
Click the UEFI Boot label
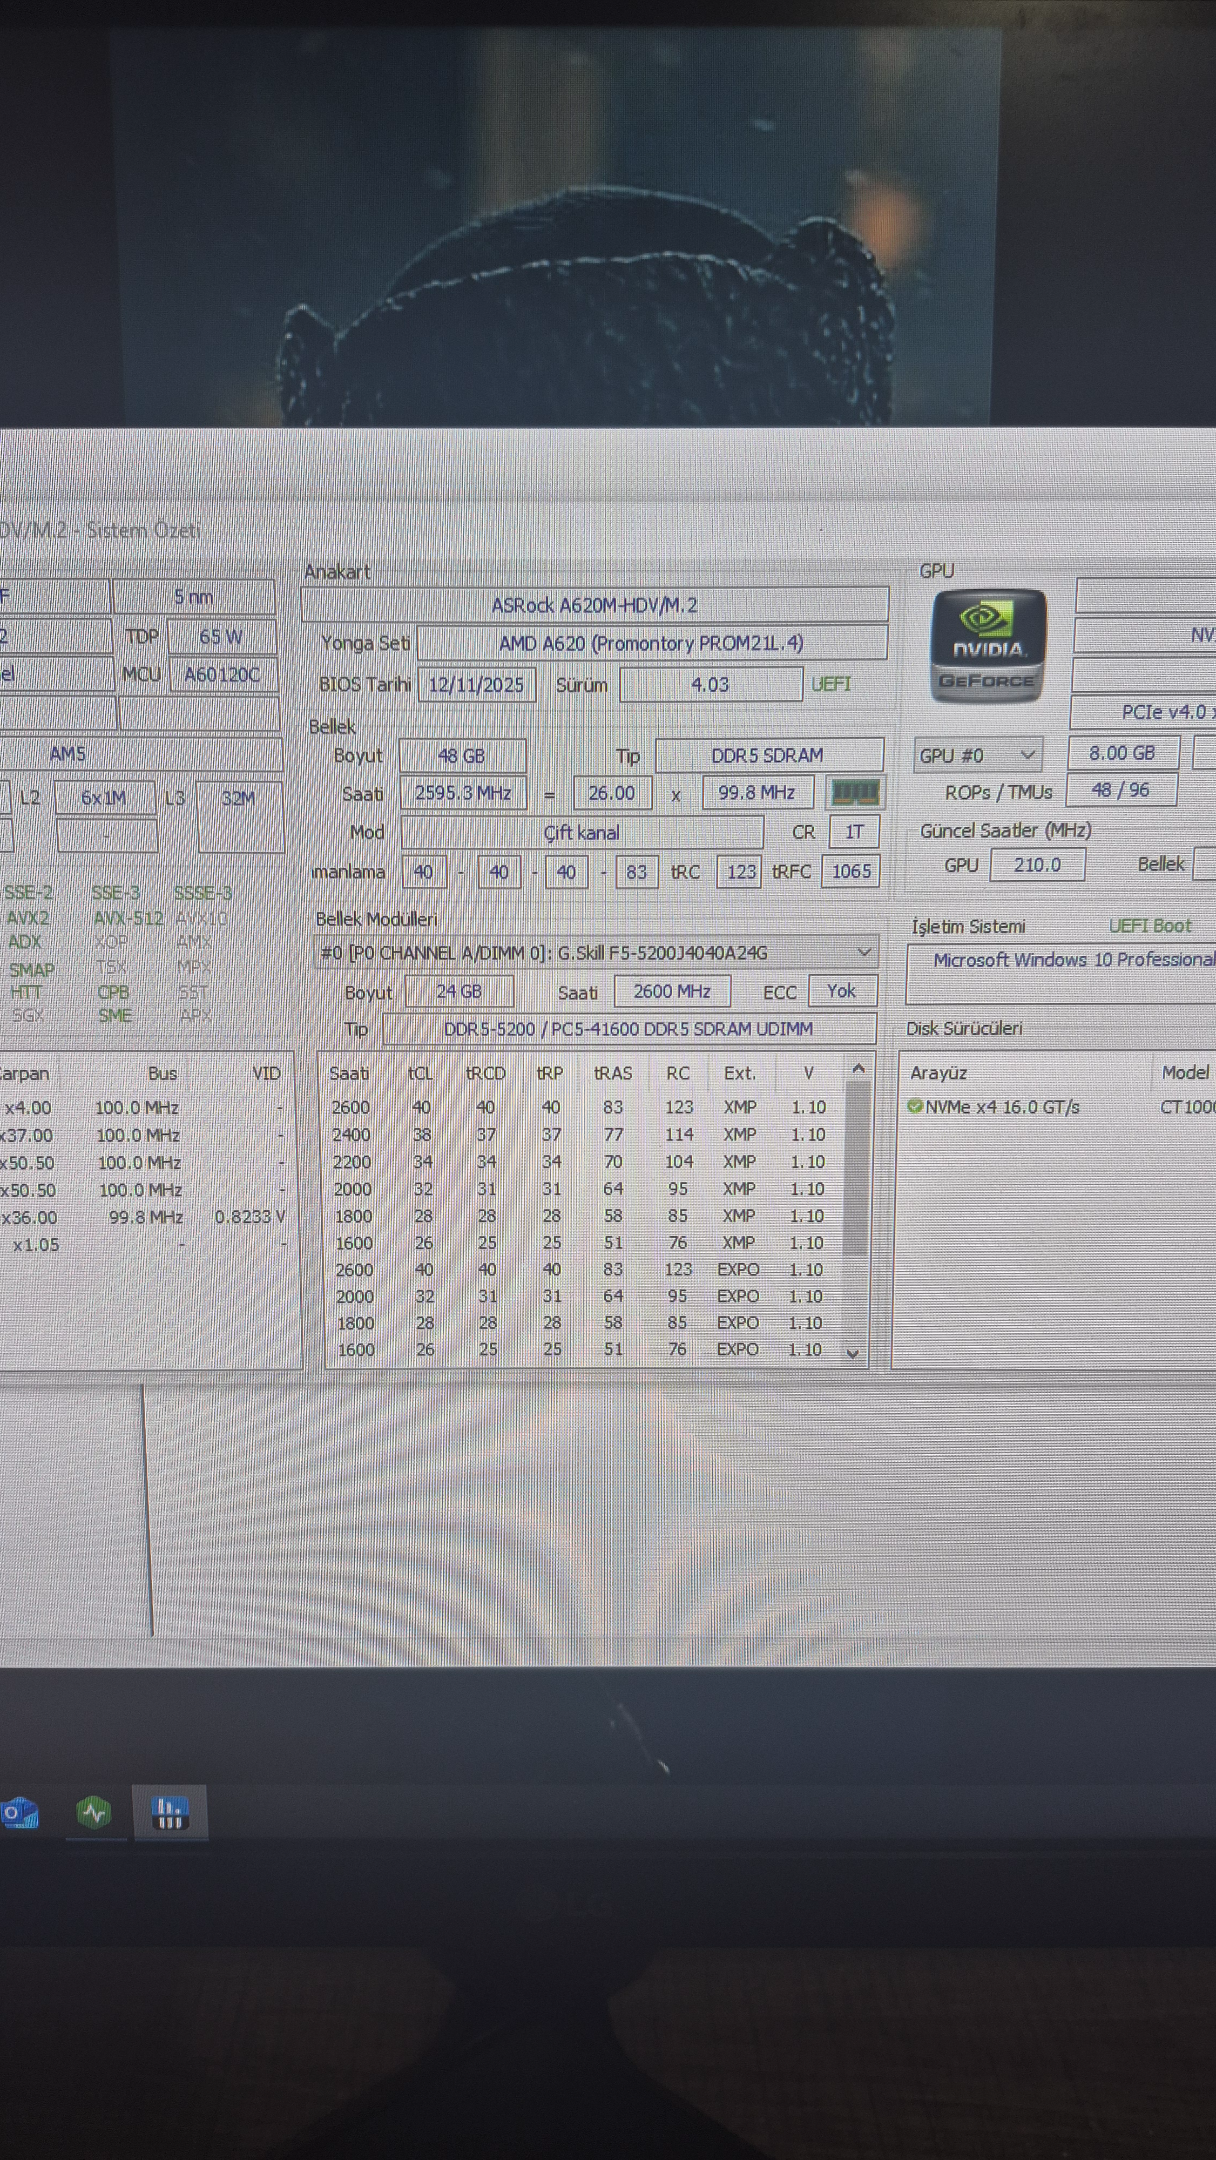[1150, 926]
